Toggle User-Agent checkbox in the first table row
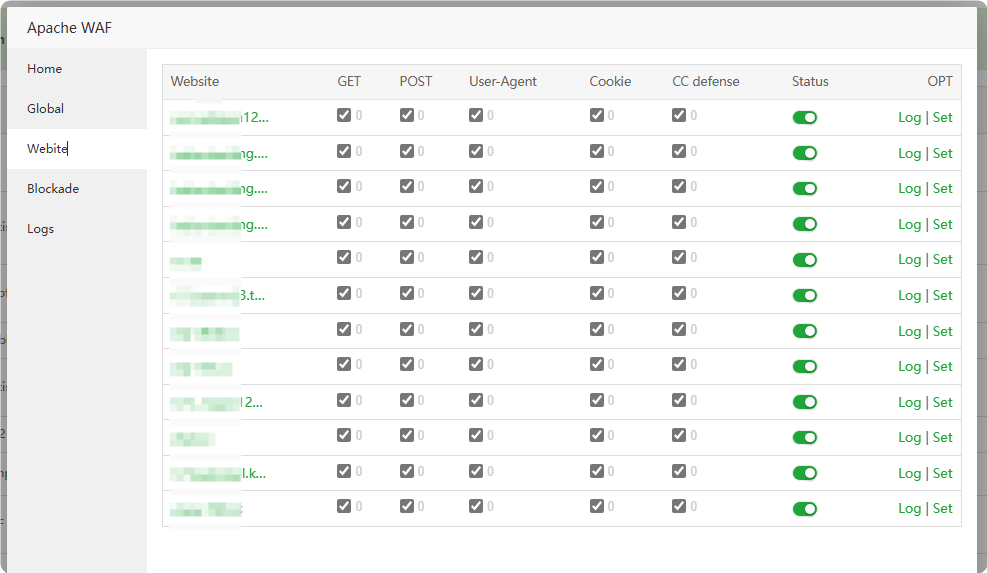This screenshot has width=987, height=573. [x=476, y=115]
